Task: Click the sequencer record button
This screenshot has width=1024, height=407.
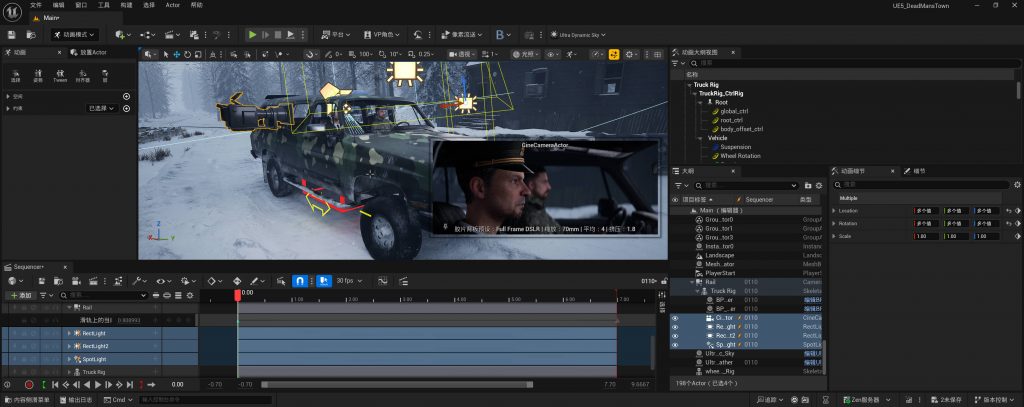Action: [x=29, y=384]
